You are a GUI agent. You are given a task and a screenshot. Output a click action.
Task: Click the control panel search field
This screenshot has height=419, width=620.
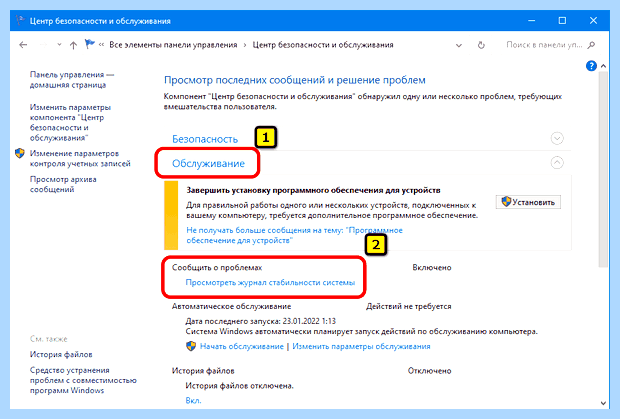544,45
